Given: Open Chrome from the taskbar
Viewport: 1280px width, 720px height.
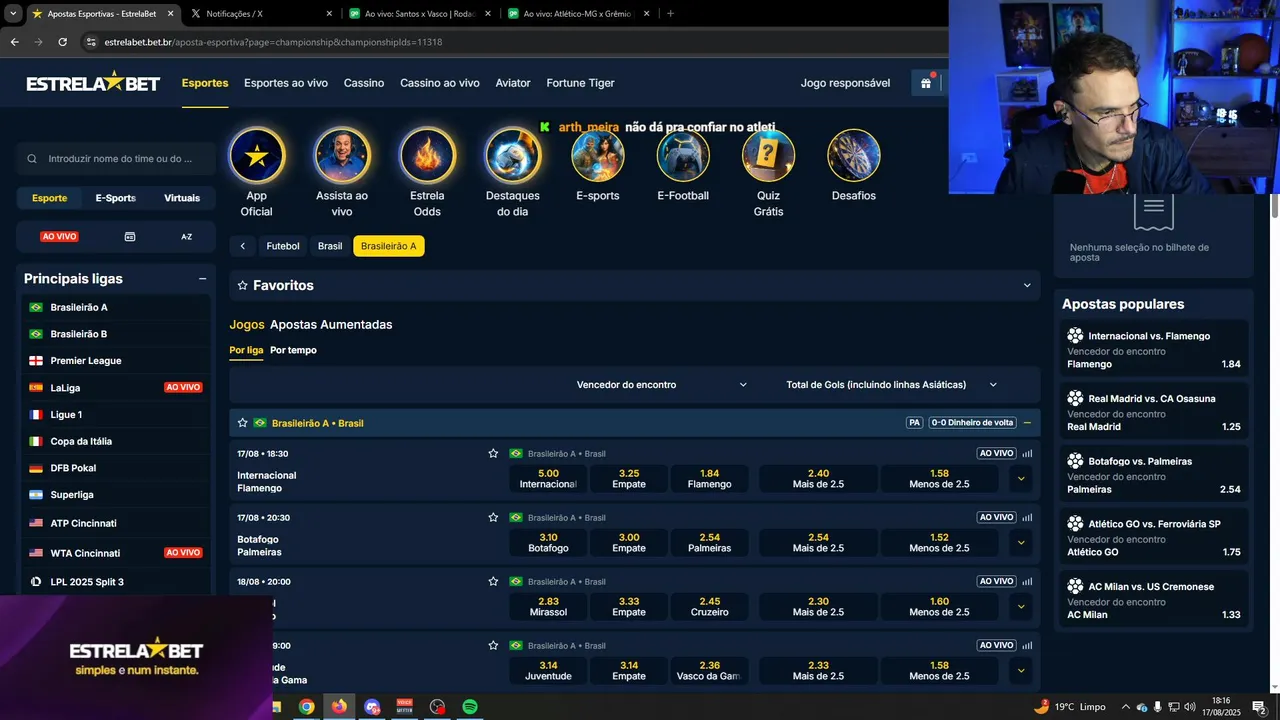Looking at the screenshot, I should (x=306, y=707).
